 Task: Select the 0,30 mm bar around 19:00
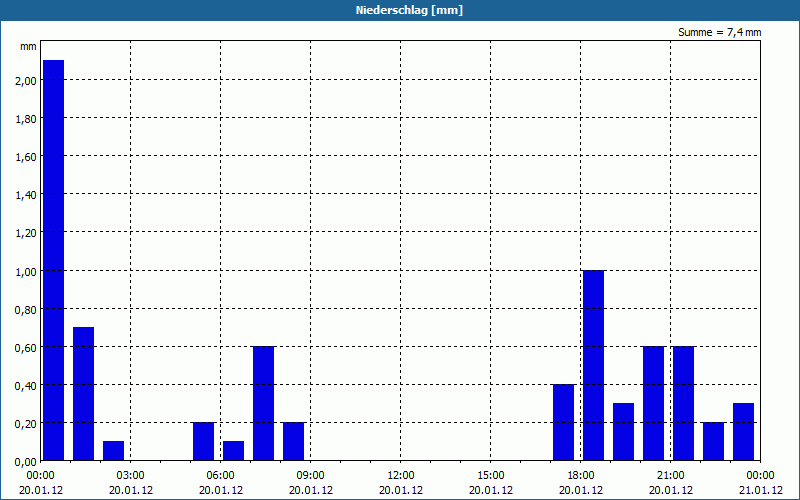623,432
